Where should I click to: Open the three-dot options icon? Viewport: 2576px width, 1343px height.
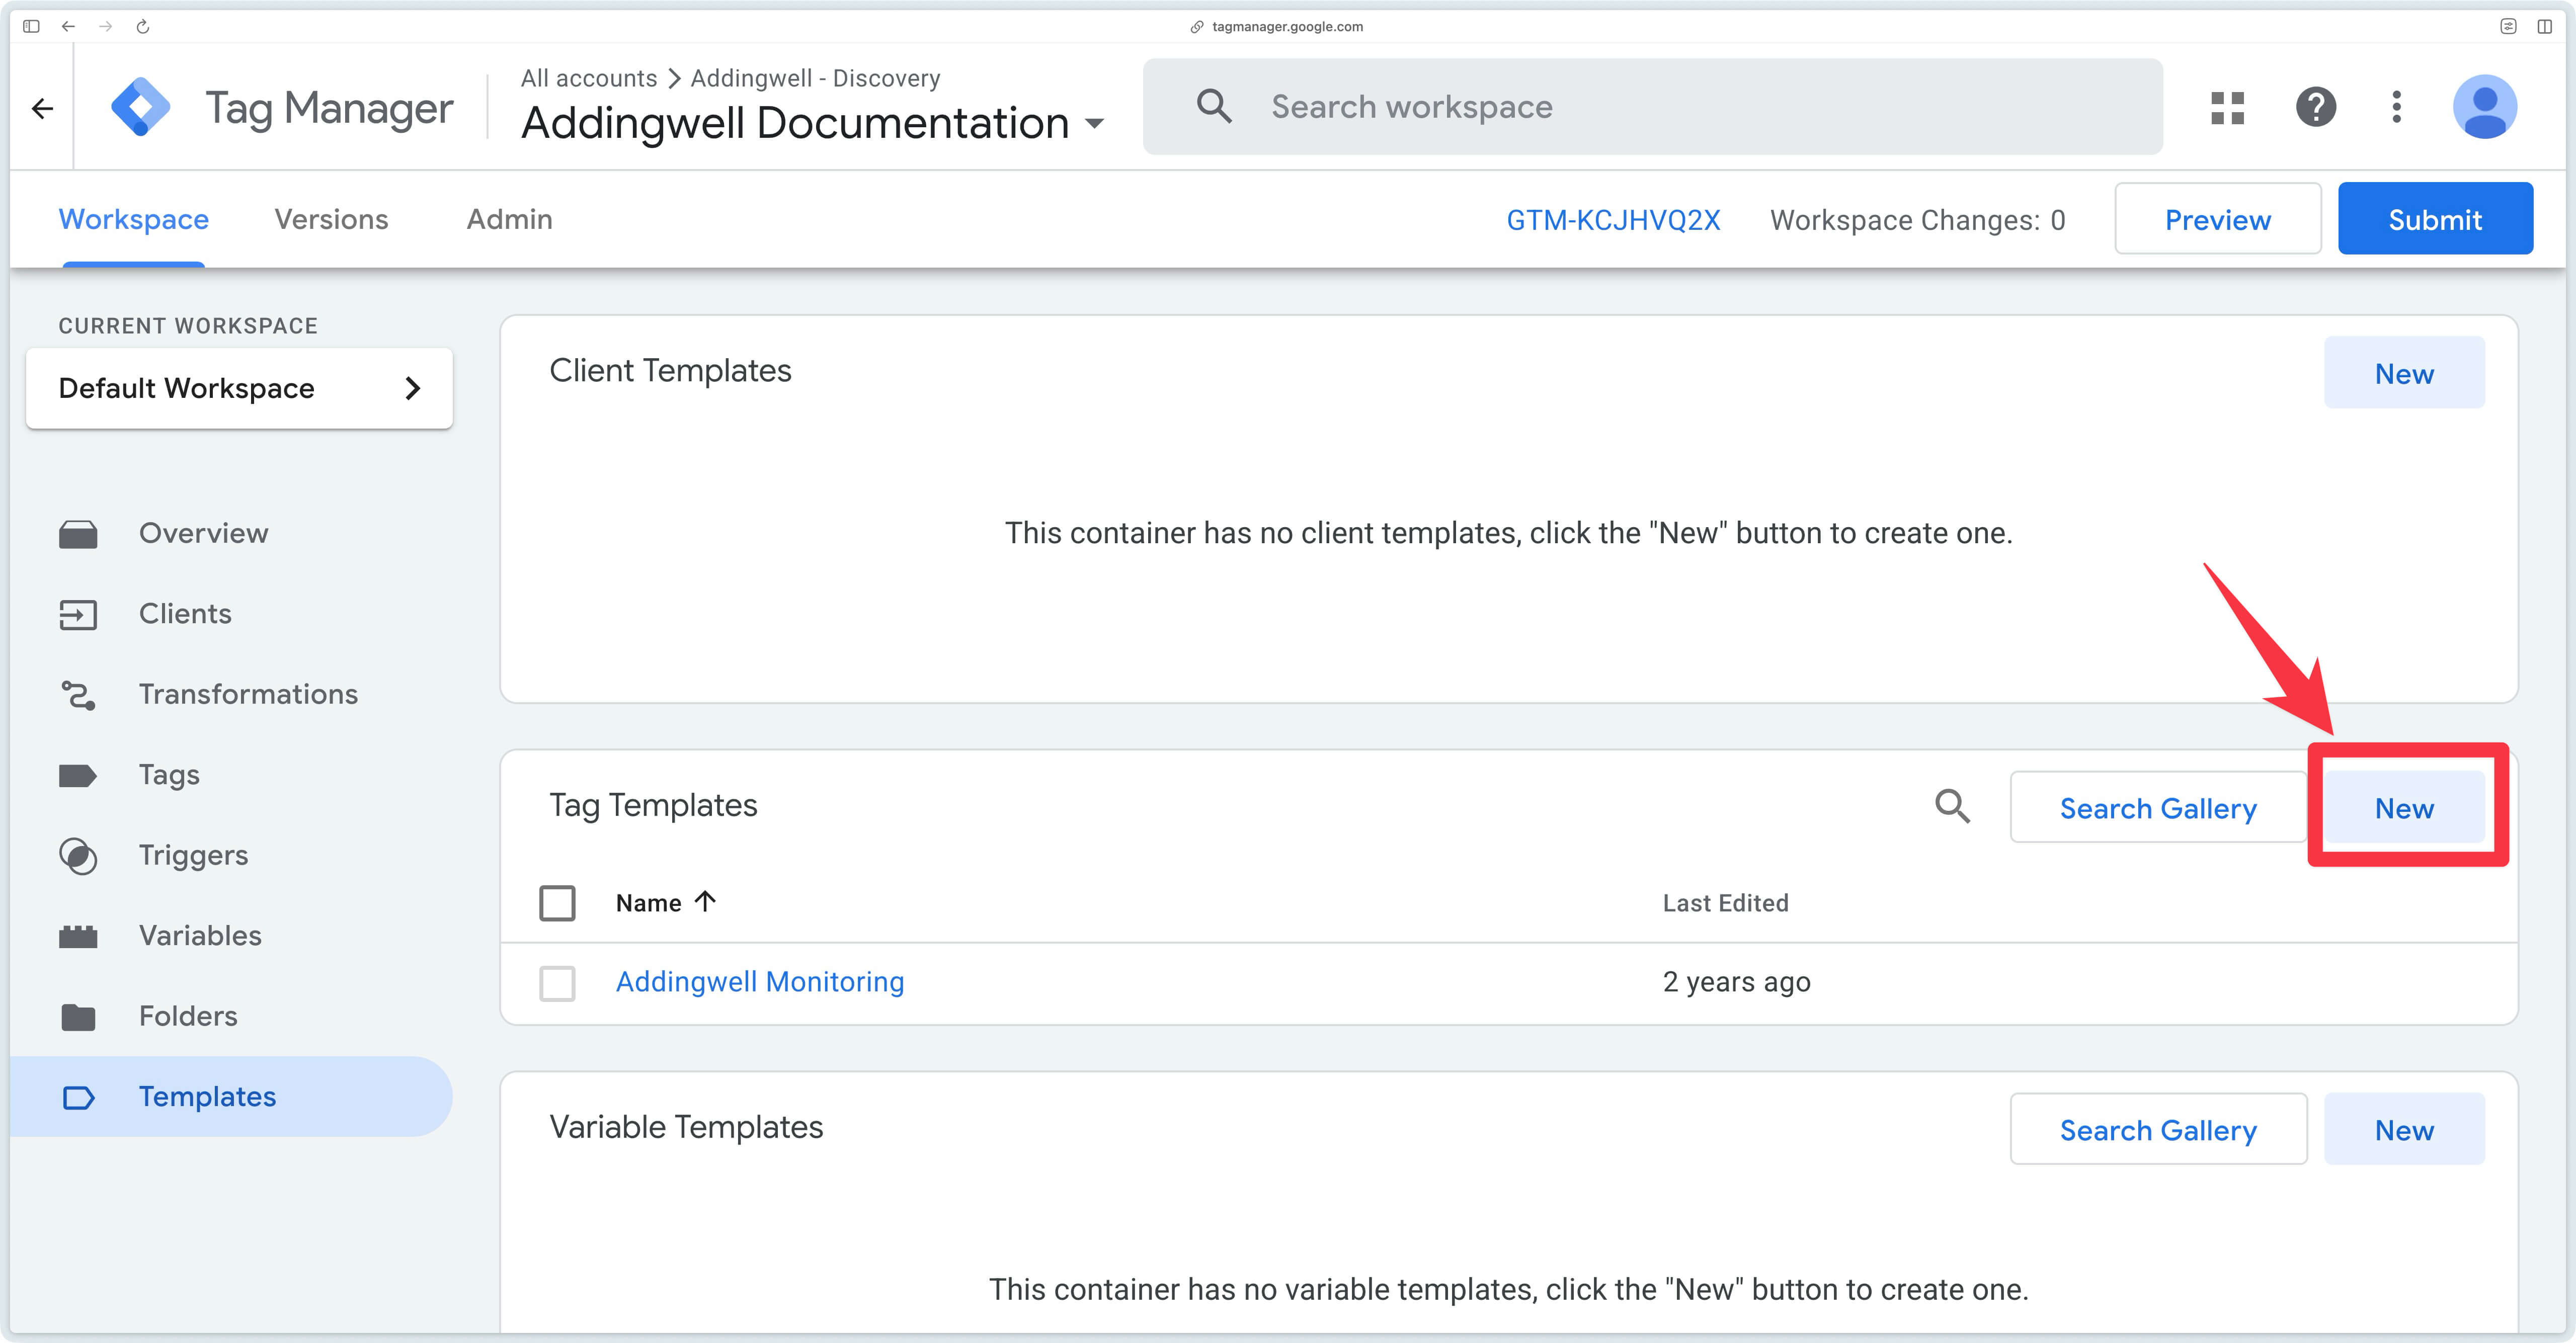2396,107
